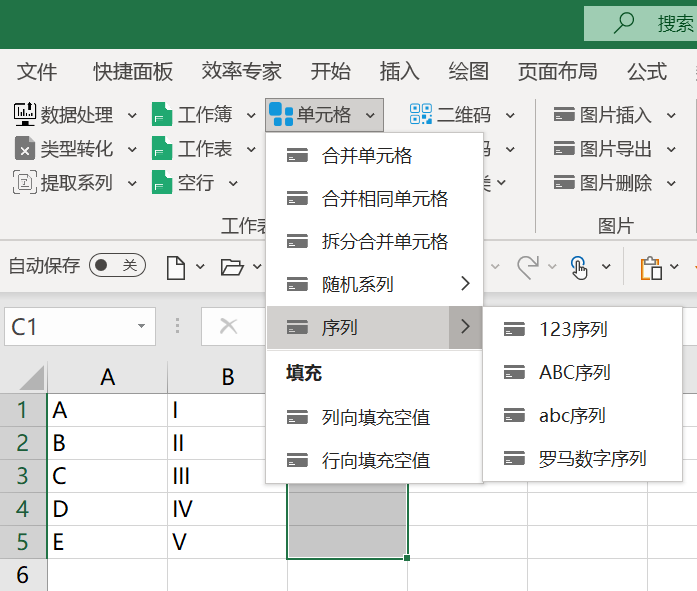This screenshot has height=591, width=697.
Task: Click icon beside 合并单元格 menu entry
Action: [x=297, y=156]
